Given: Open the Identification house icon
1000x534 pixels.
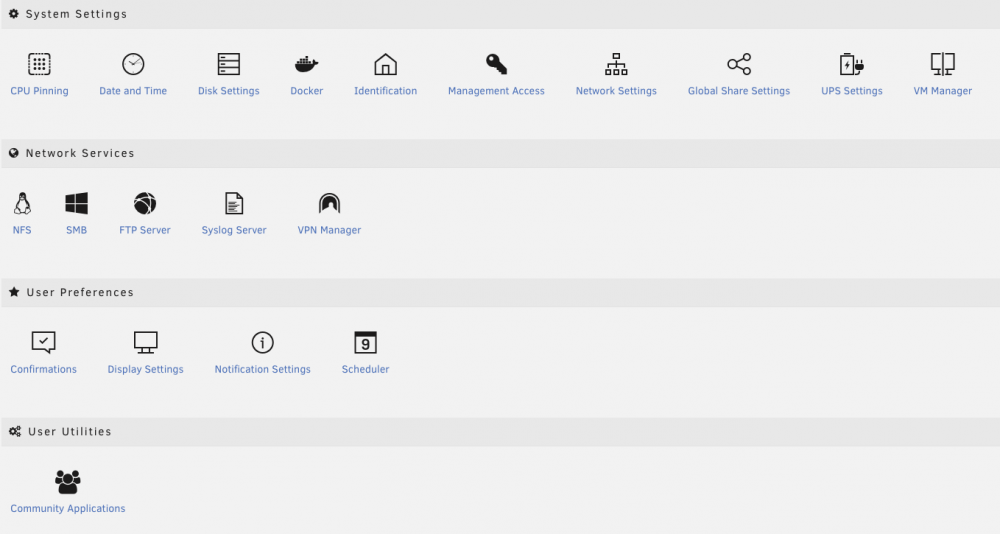Looking at the screenshot, I should click(x=385, y=64).
